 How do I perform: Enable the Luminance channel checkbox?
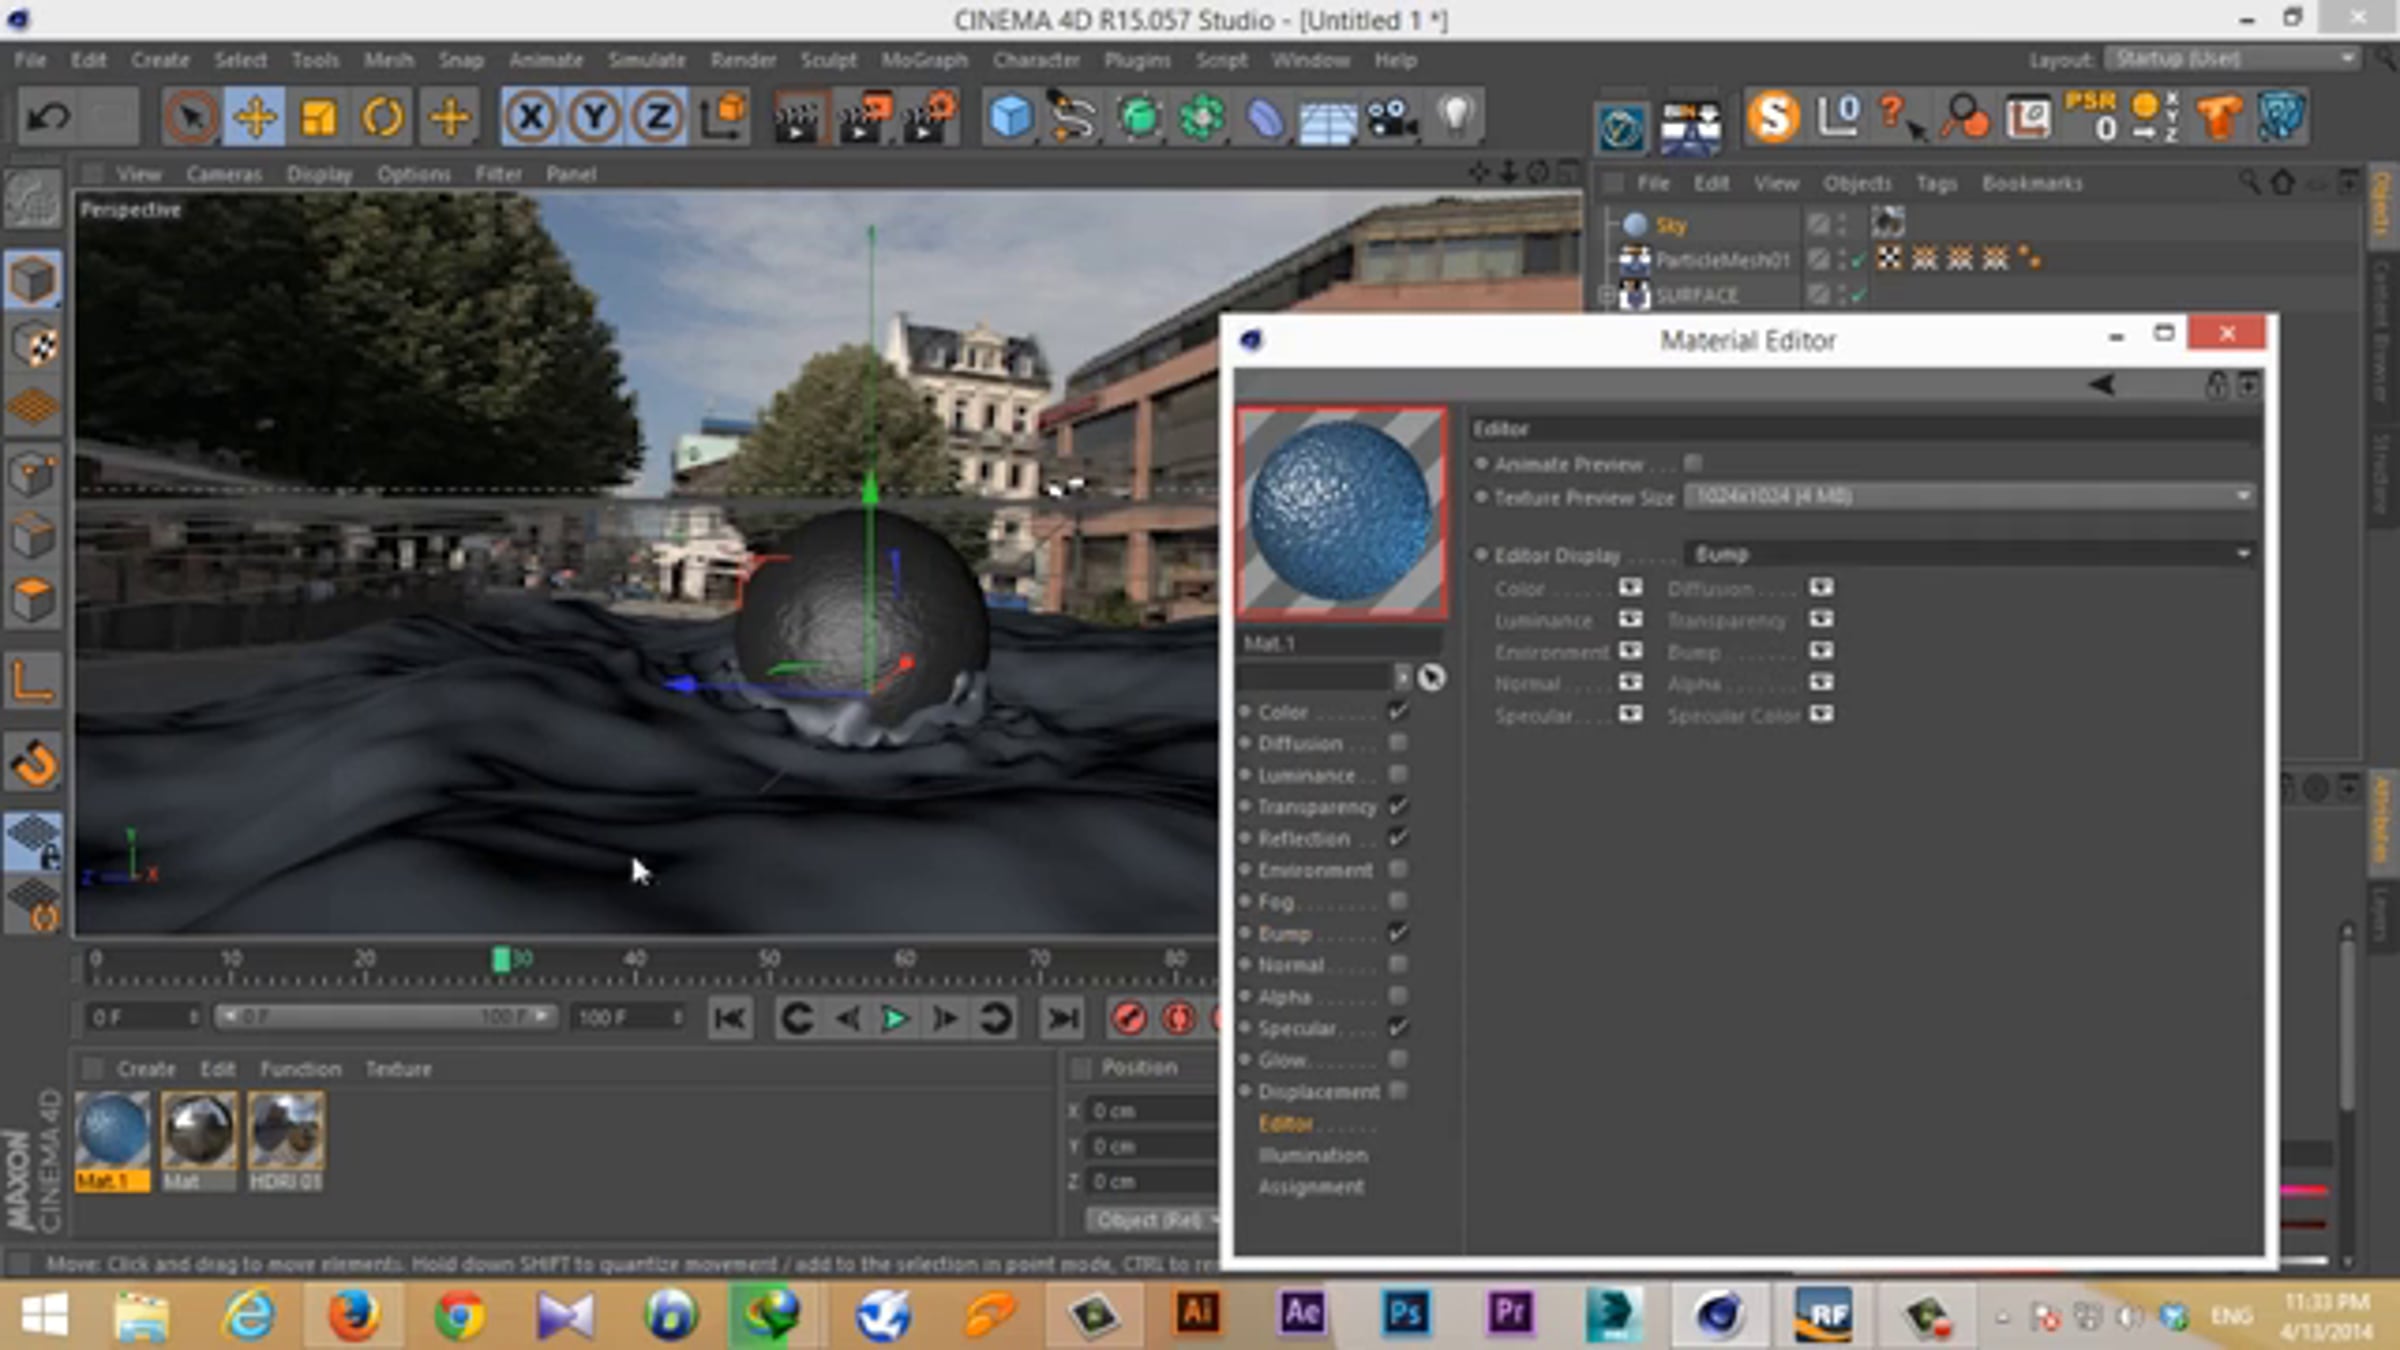1398,775
